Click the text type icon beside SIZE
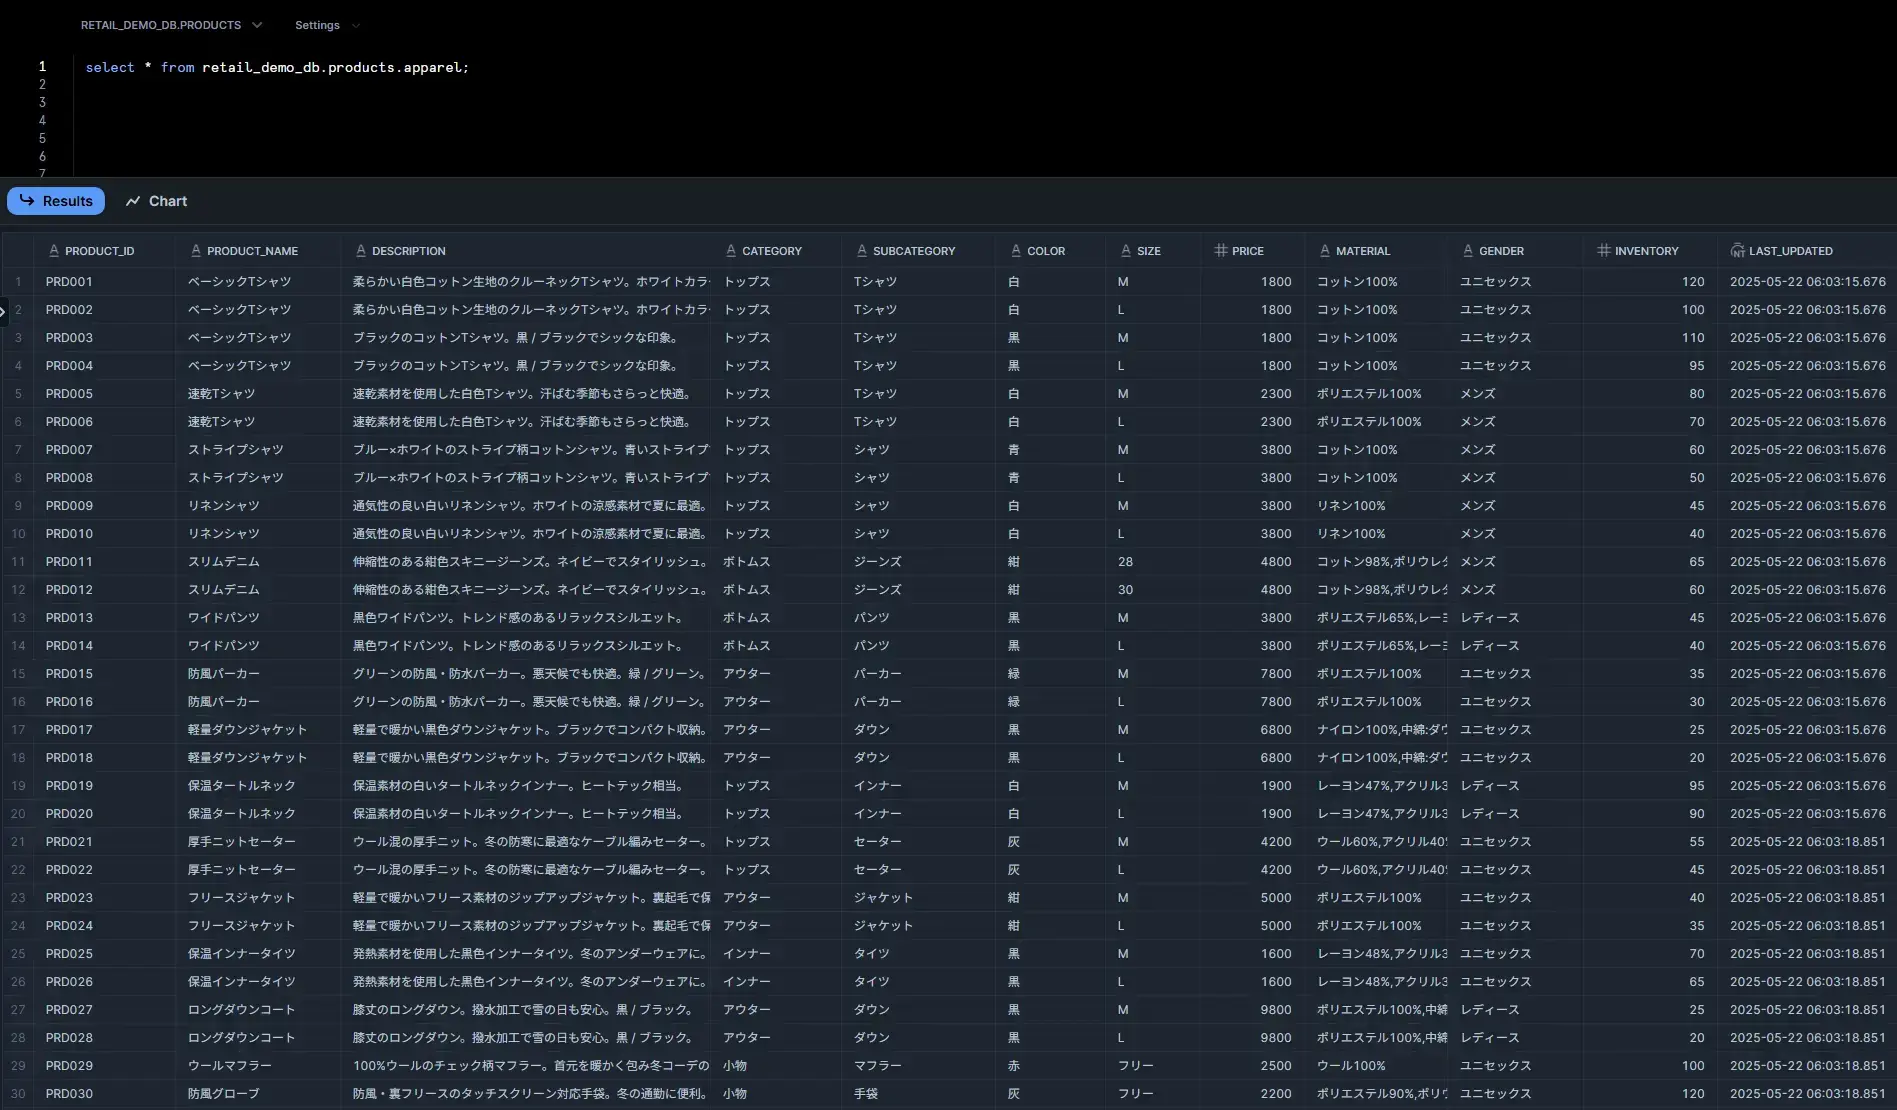Viewport: 1897px width, 1110px height. coord(1126,251)
